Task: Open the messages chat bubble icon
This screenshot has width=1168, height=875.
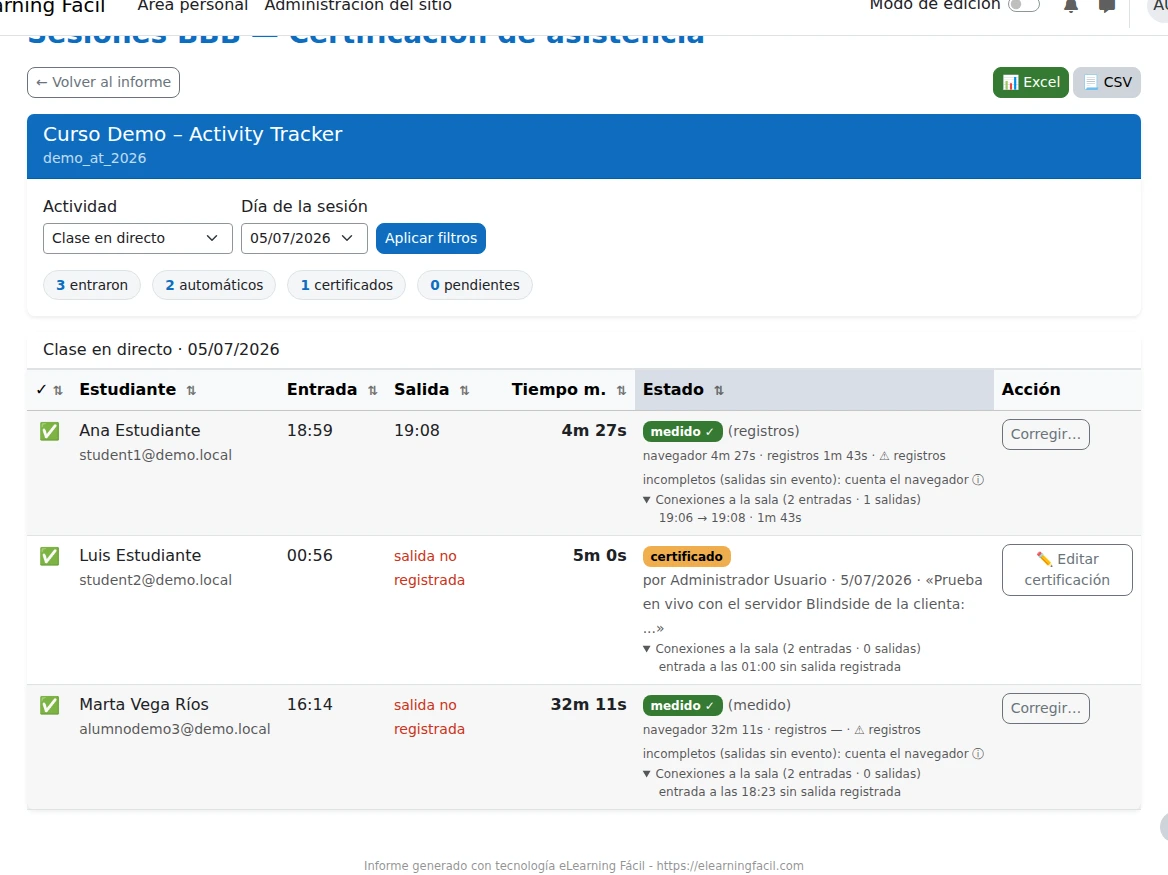Action: (1107, 6)
